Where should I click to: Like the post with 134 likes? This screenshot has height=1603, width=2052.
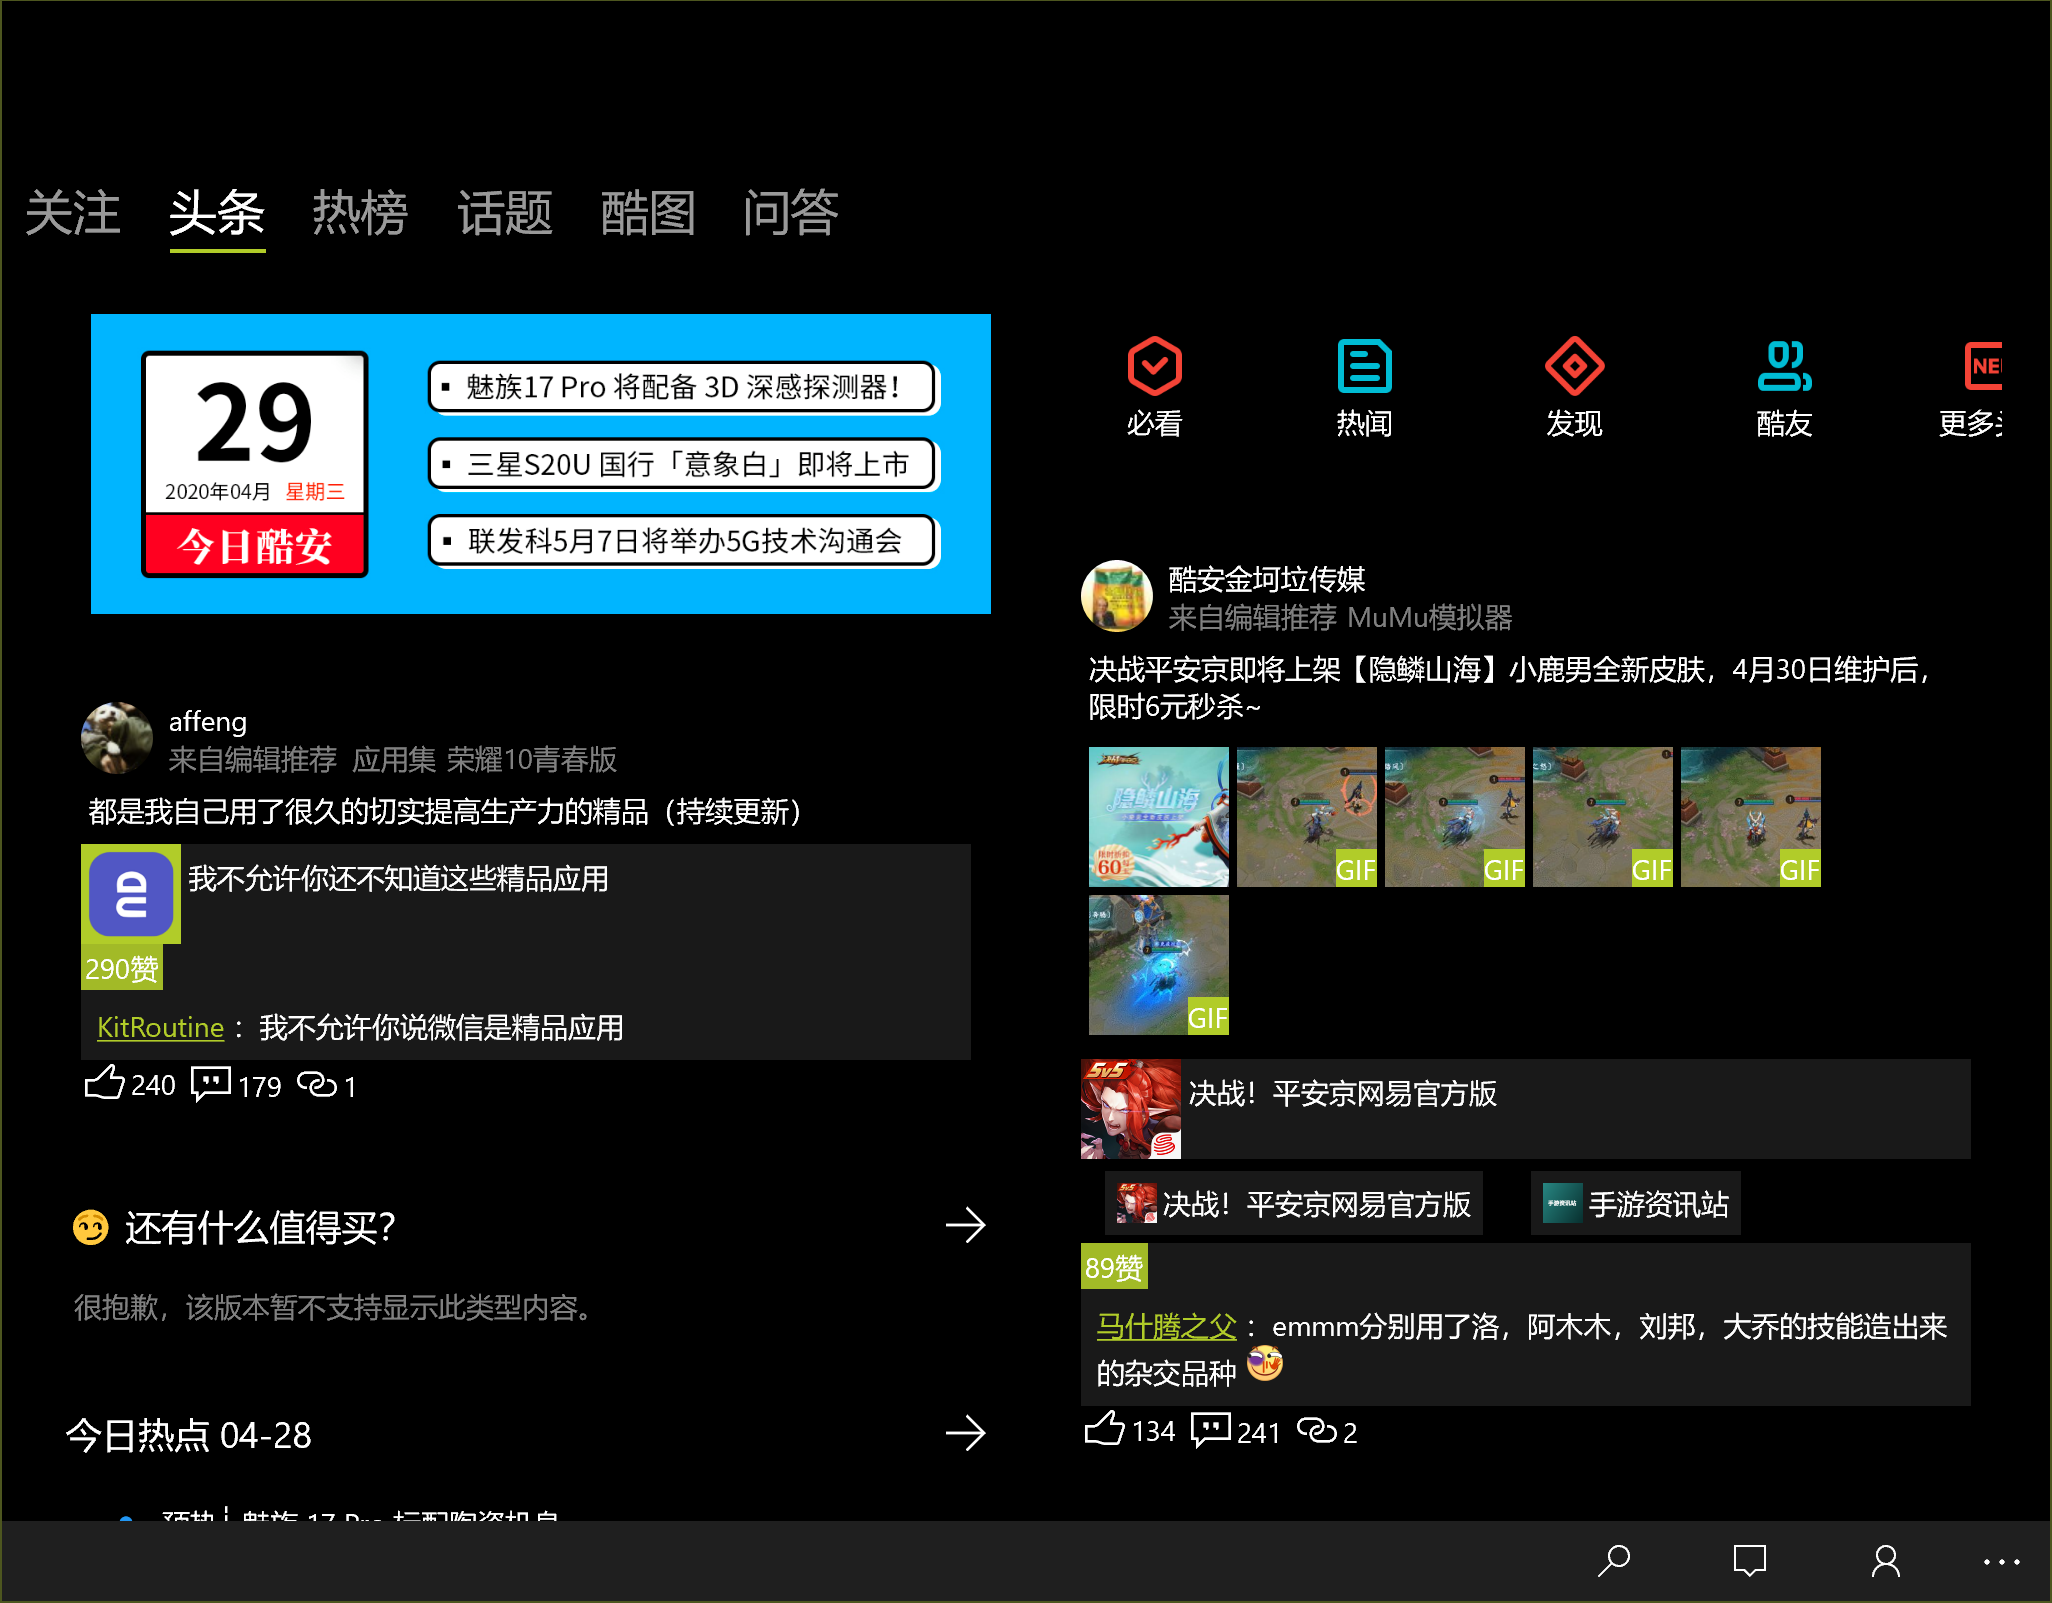coord(1105,1430)
